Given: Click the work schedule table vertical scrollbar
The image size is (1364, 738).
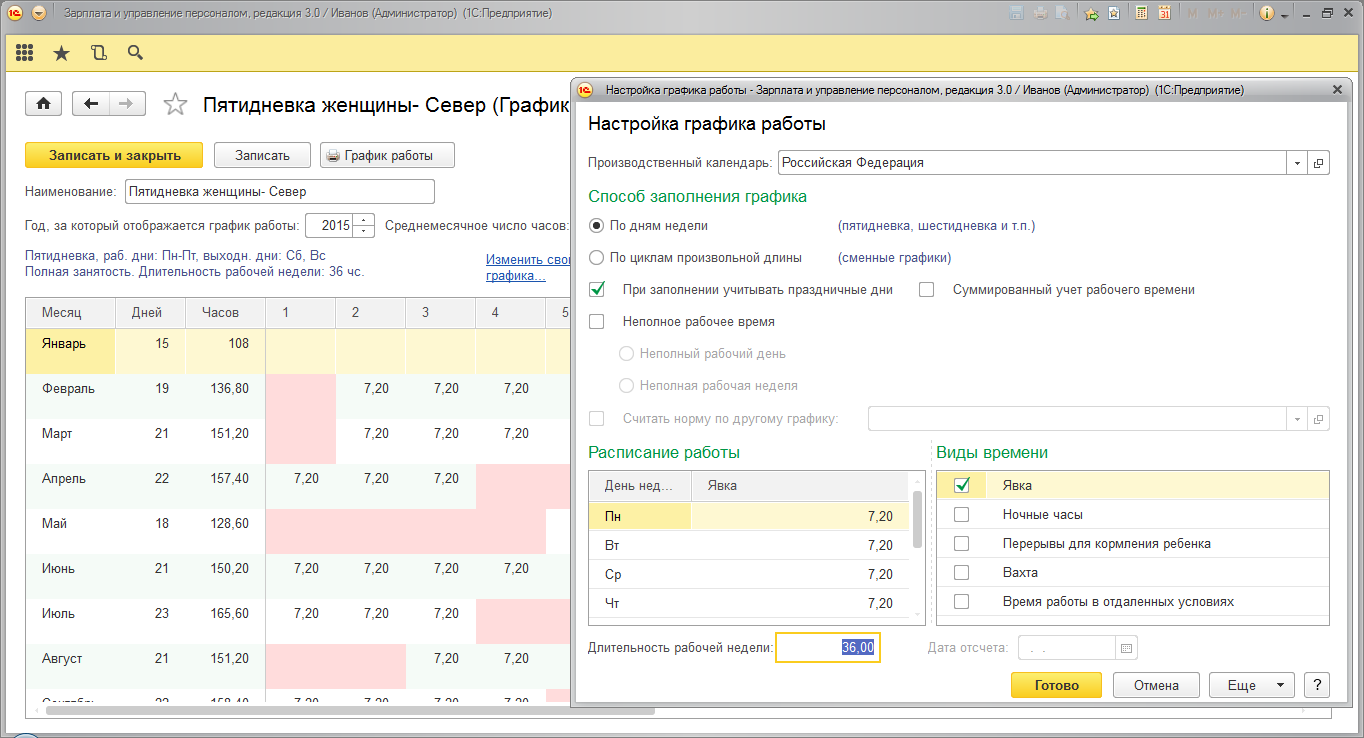Looking at the screenshot, I should click(917, 520).
